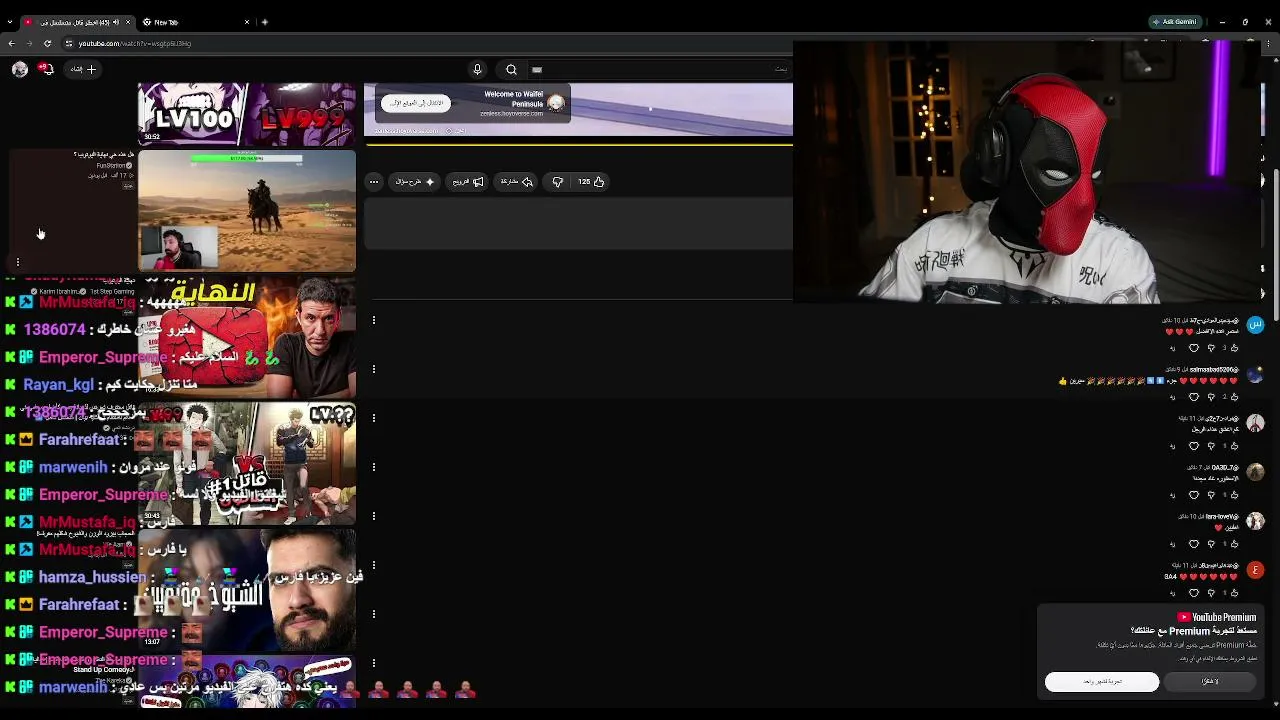Reload the YouTube page

click(48, 43)
